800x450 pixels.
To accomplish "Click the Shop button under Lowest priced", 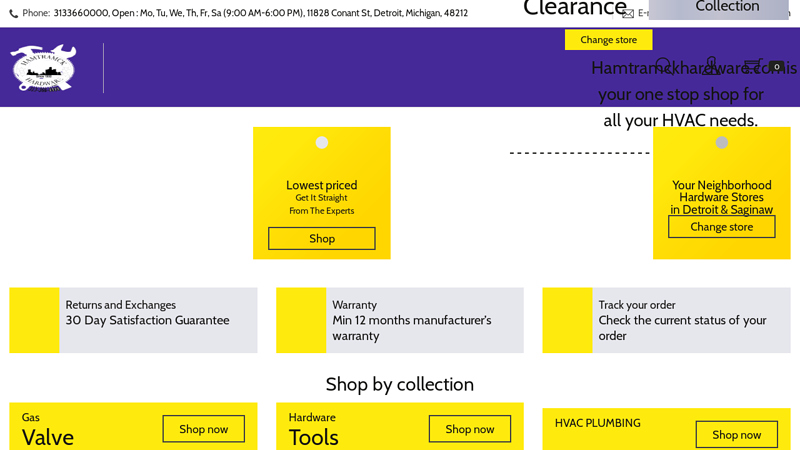I will [322, 239].
